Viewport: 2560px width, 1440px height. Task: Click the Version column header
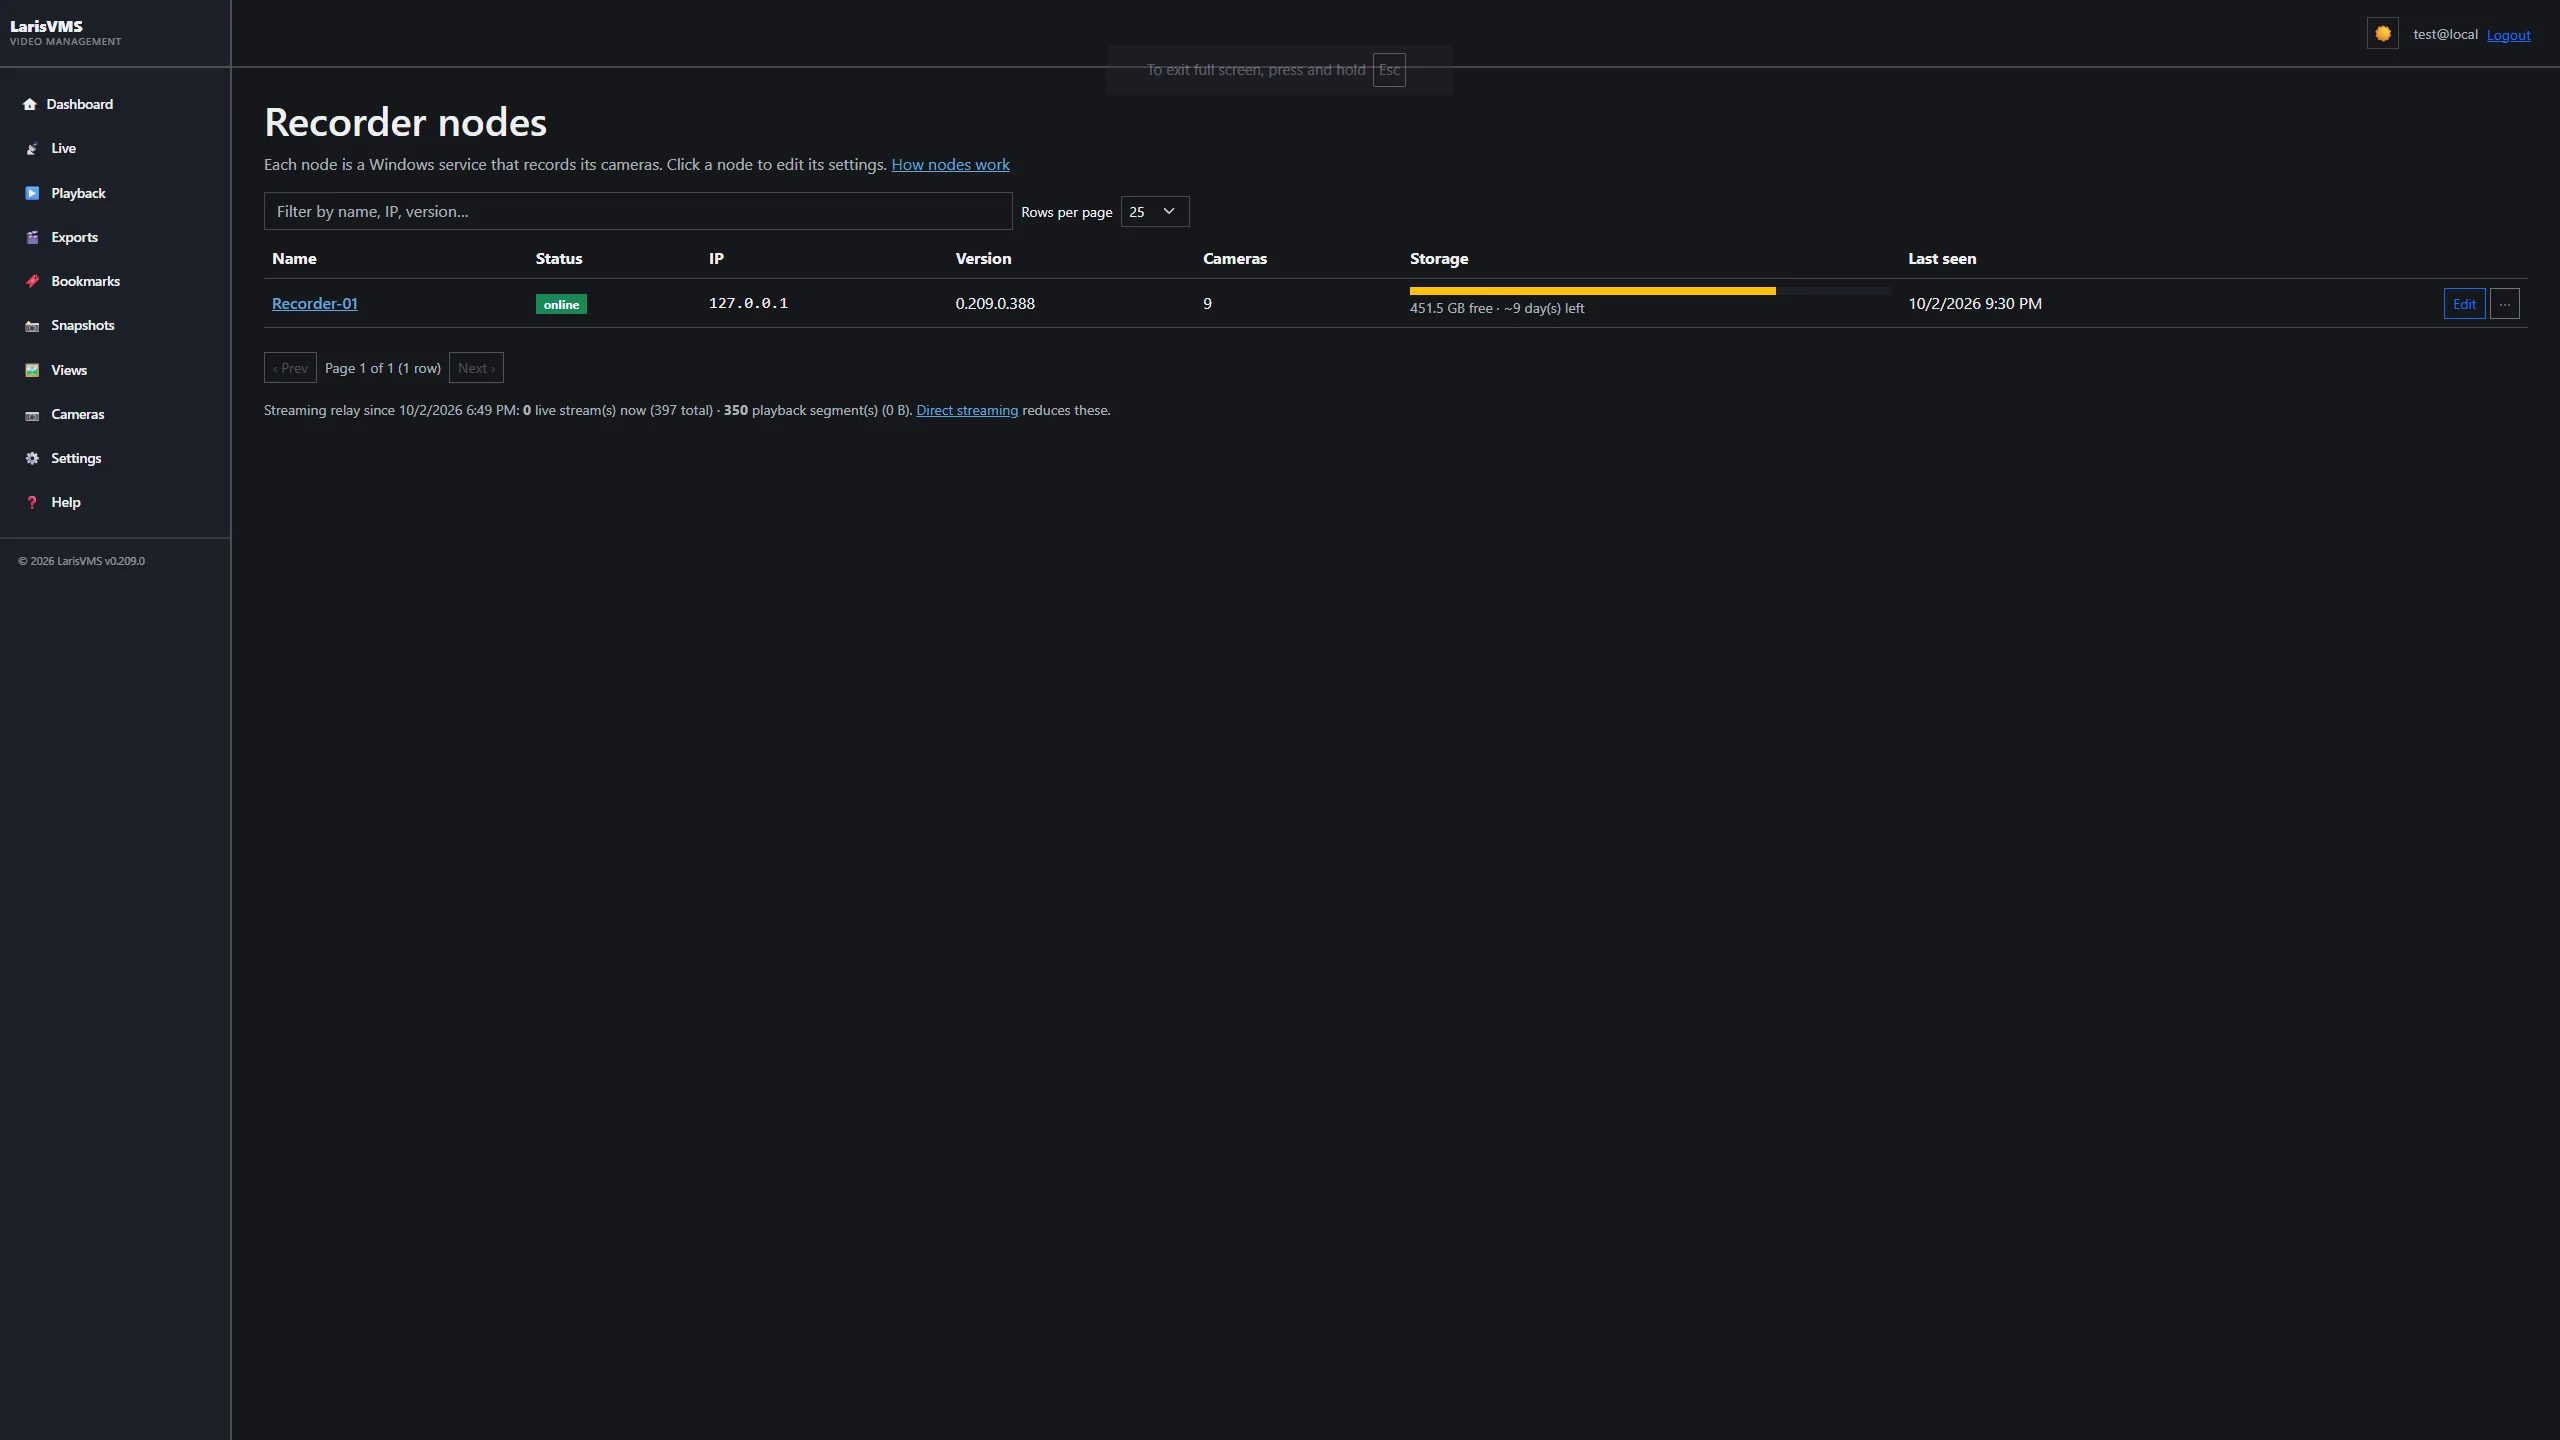pos(983,259)
